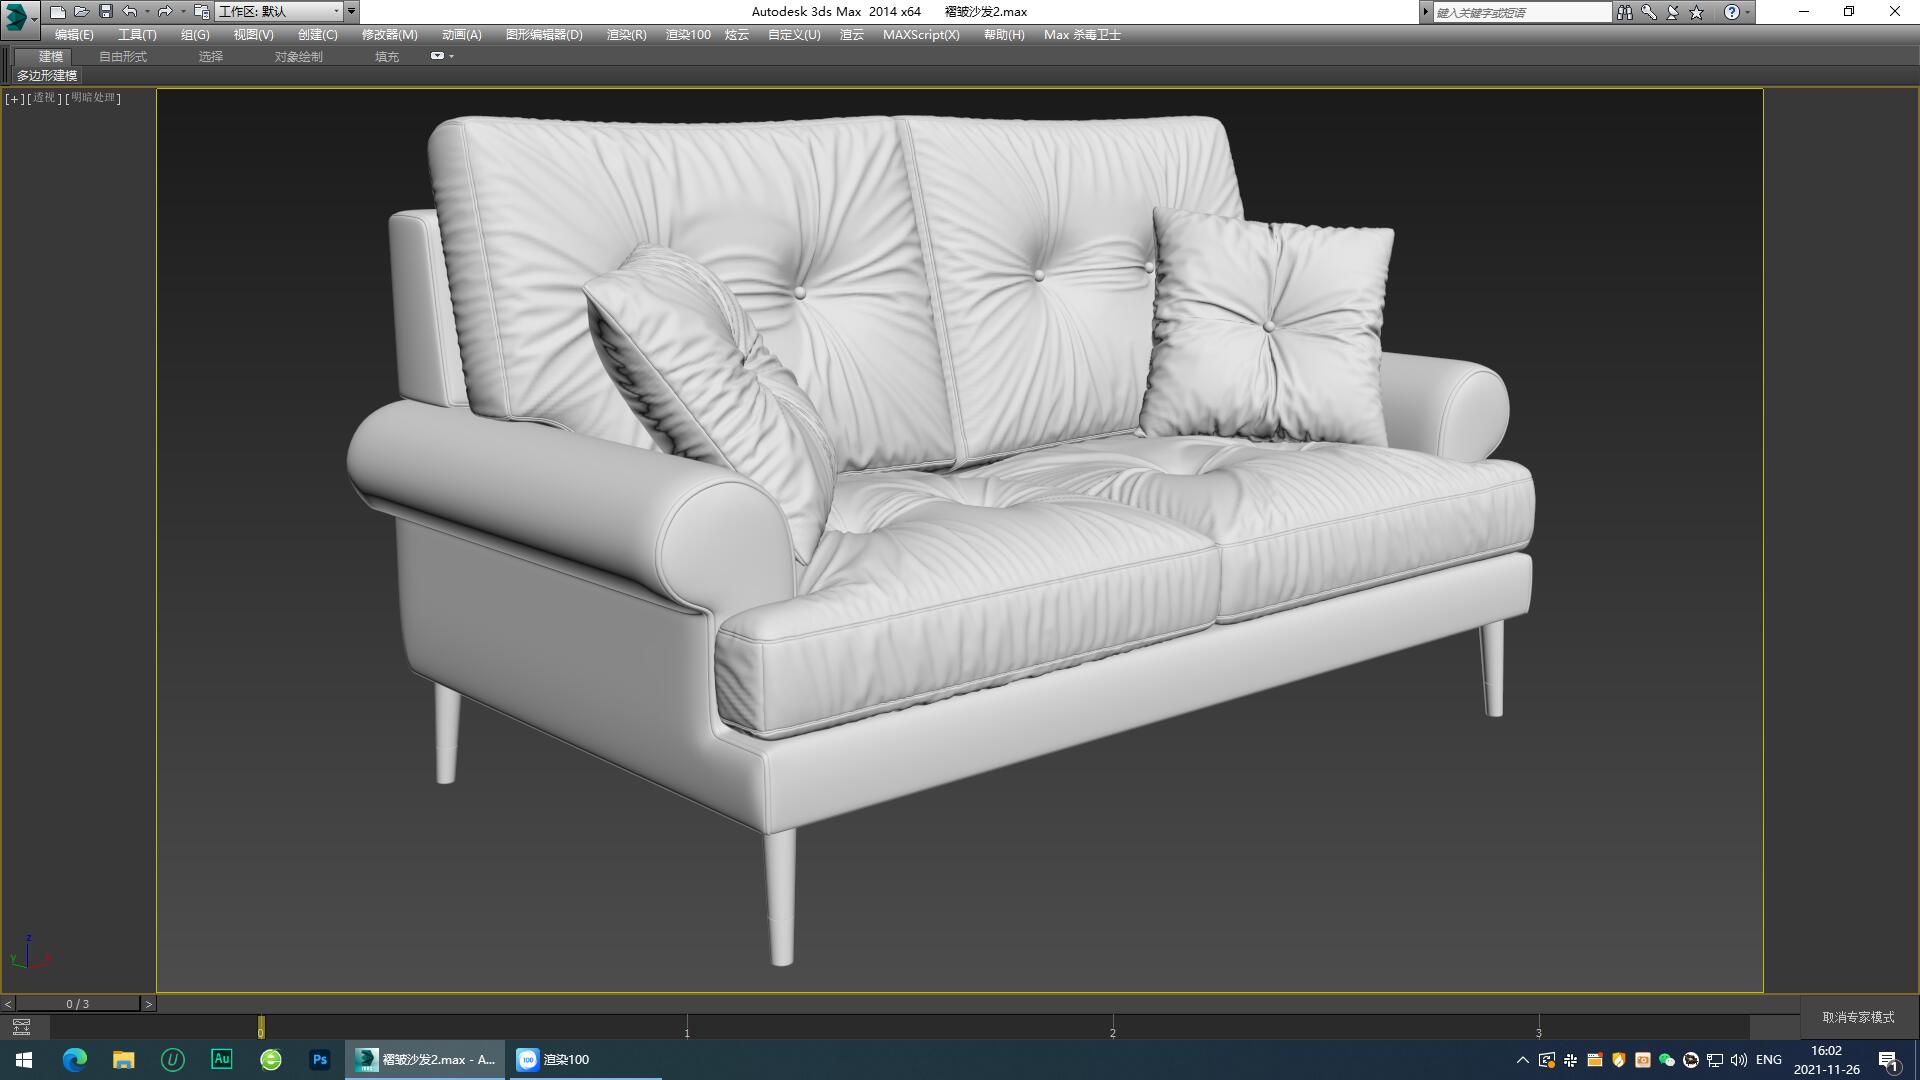Toggle the 明暗处理 viewport shading label
Viewport: 1920px width, 1080px height.
pos(92,99)
